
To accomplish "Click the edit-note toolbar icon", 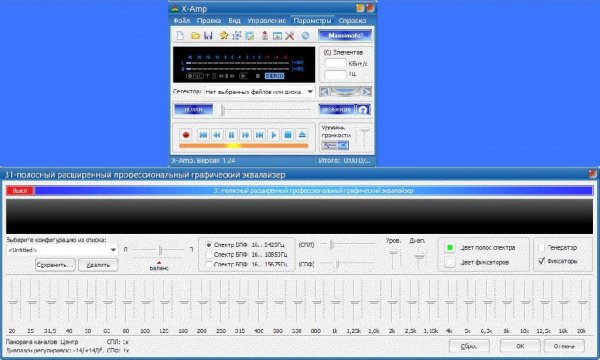I will pyautogui.click(x=249, y=36).
